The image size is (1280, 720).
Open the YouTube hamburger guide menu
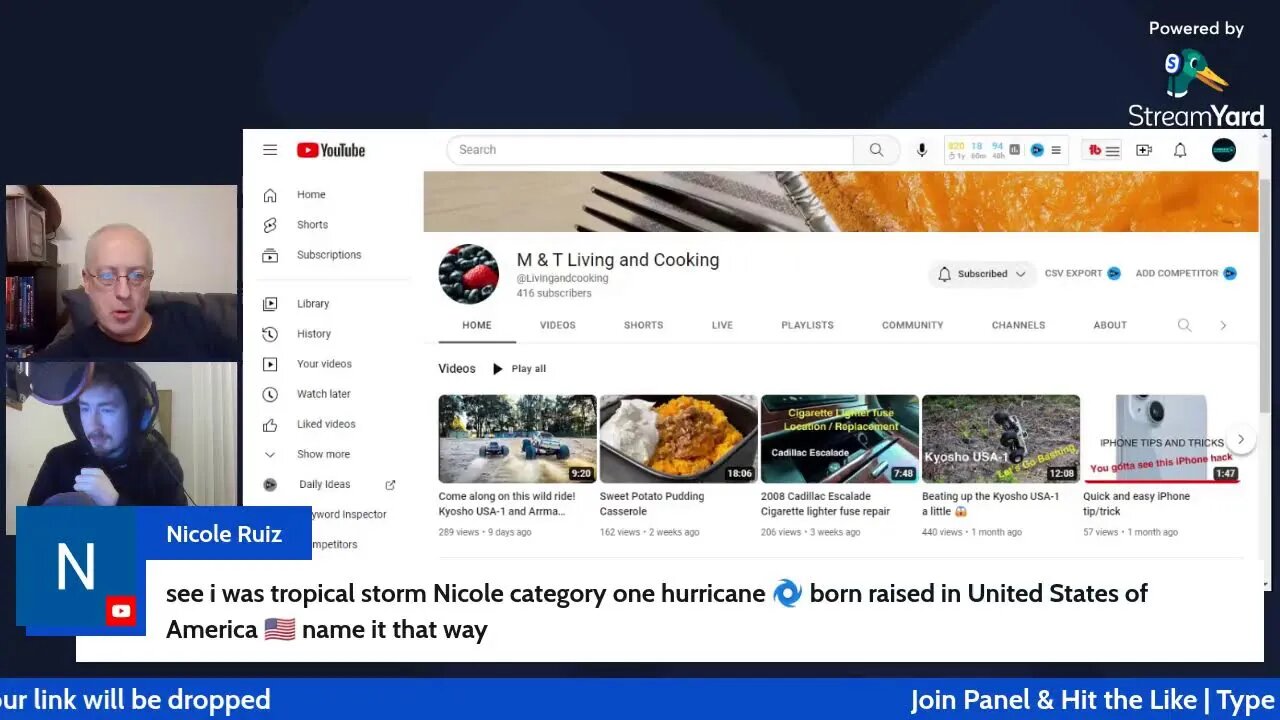pyautogui.click(x=270, y=150)
